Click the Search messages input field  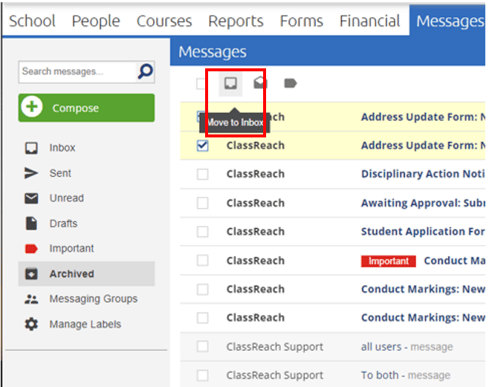78,72
